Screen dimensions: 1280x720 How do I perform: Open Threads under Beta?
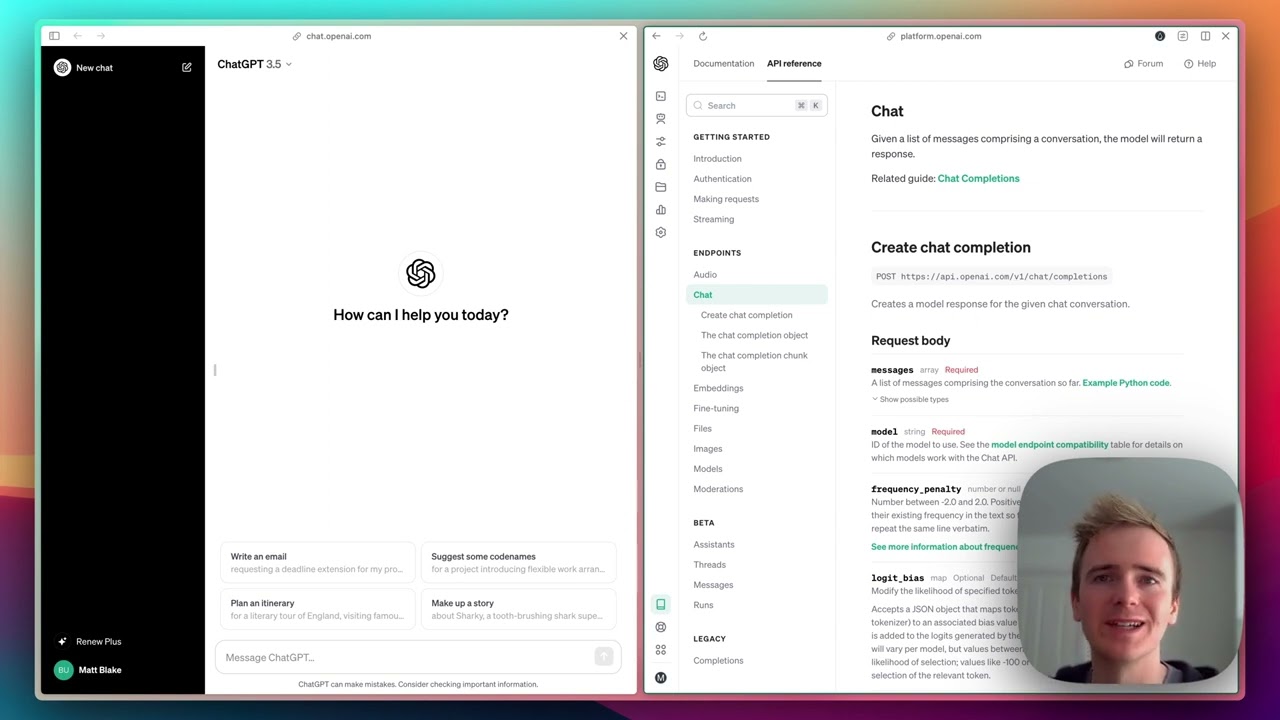click(x=709, y=565)
